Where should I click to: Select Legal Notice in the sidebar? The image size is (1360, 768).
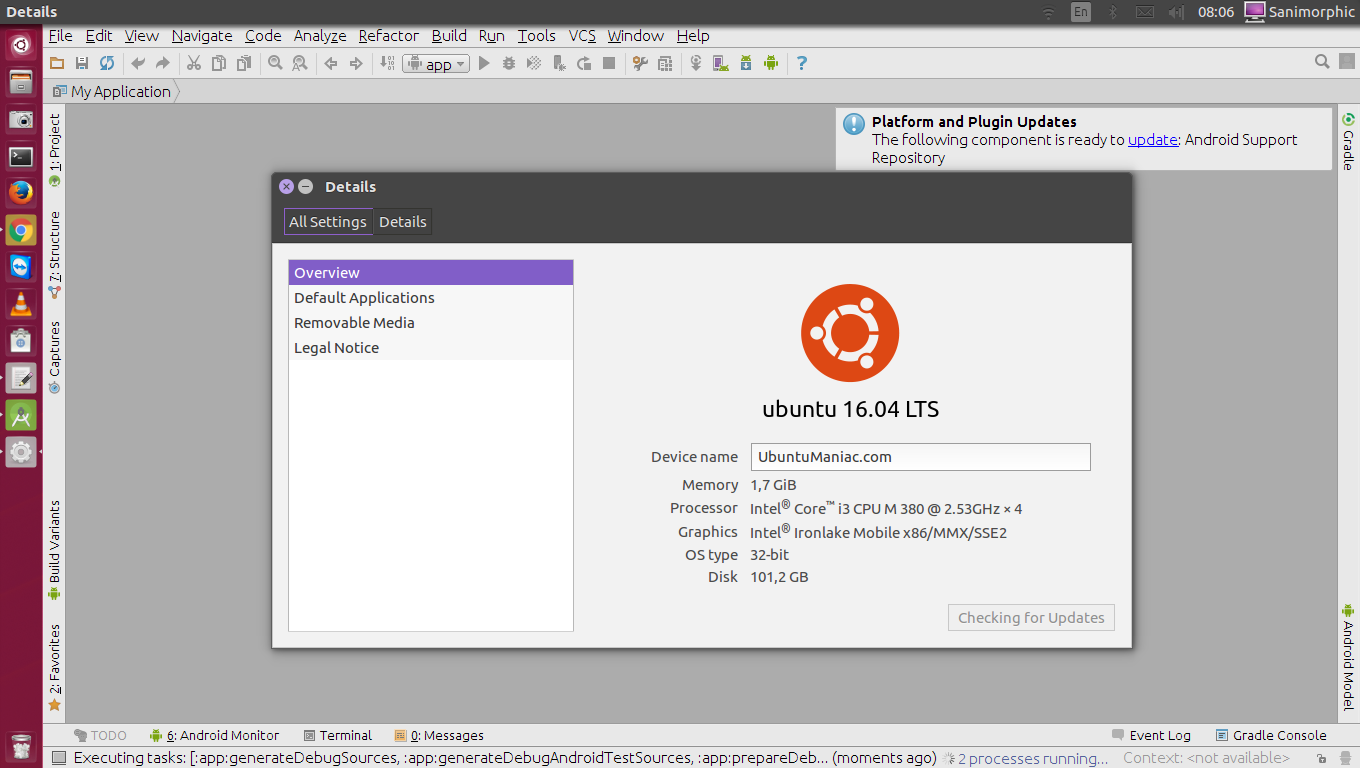click(431, 348)
